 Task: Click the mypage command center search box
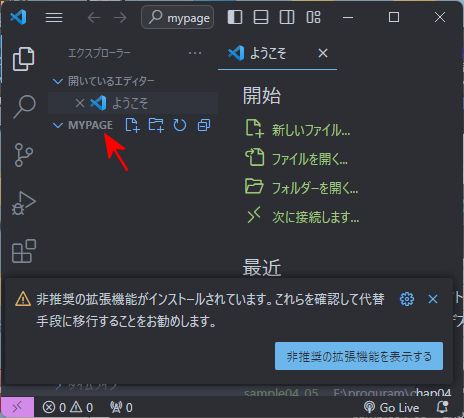pyautogui.click(x=178, y=17)
